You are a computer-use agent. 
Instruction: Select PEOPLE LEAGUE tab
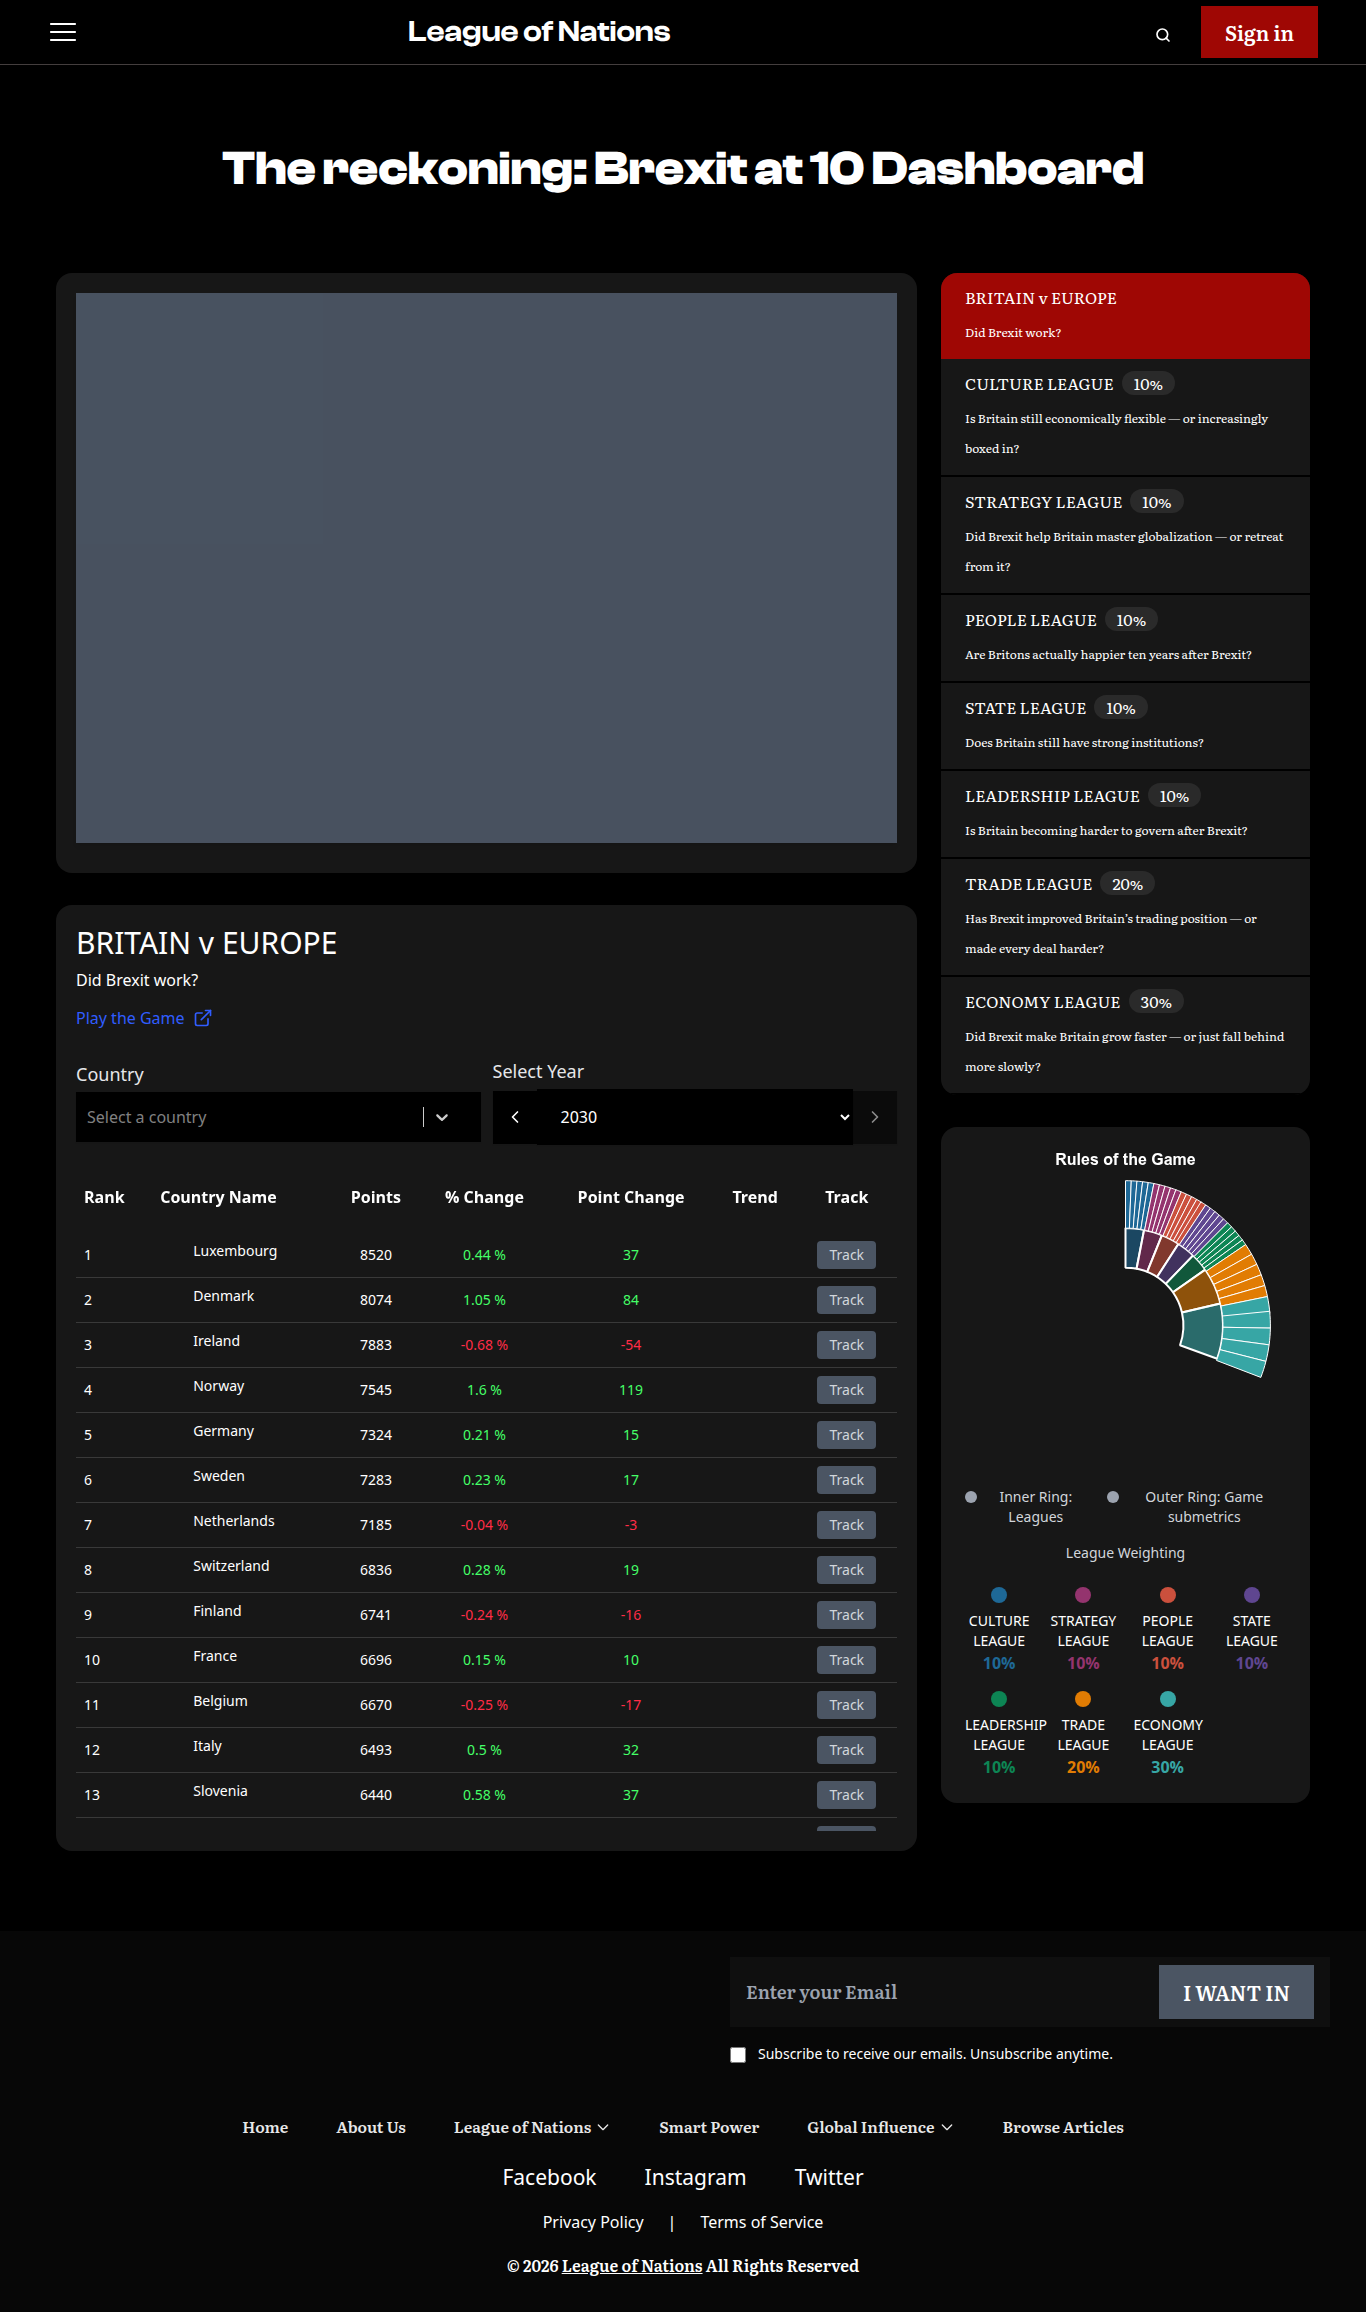[x=1125, y=639]
